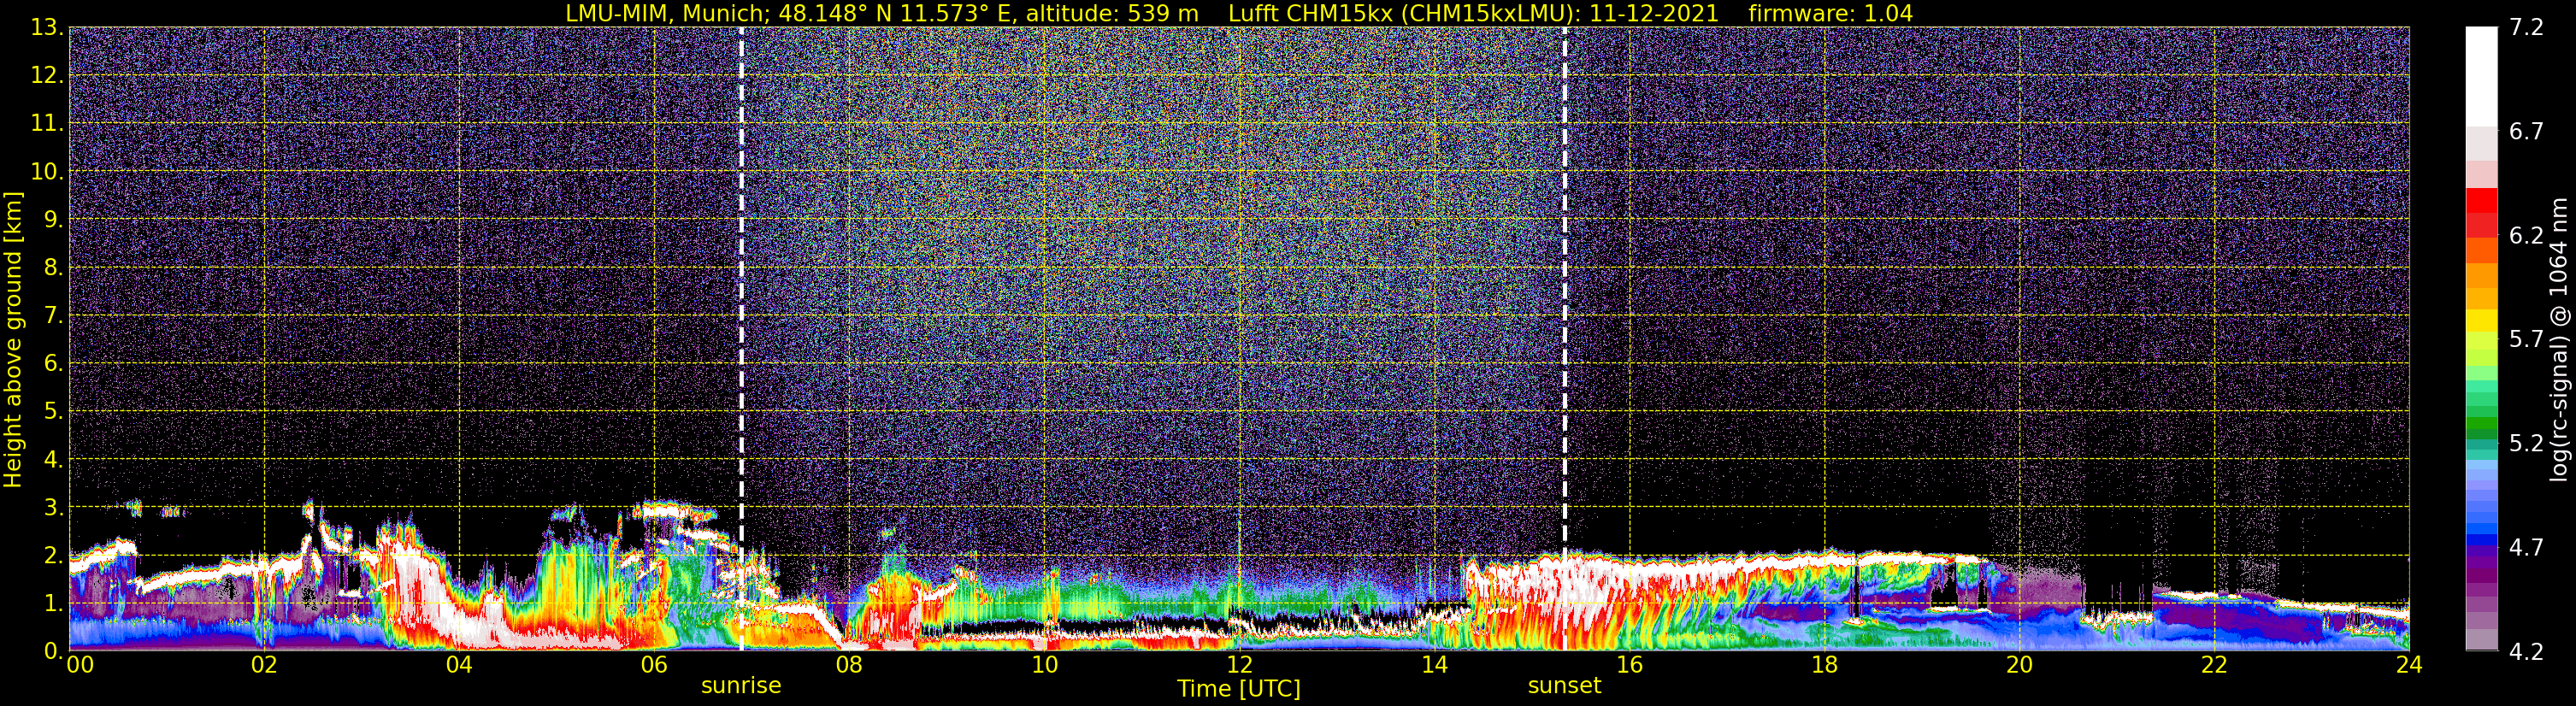
Task: Click the y-axis tick label 0
Action: 53,651
